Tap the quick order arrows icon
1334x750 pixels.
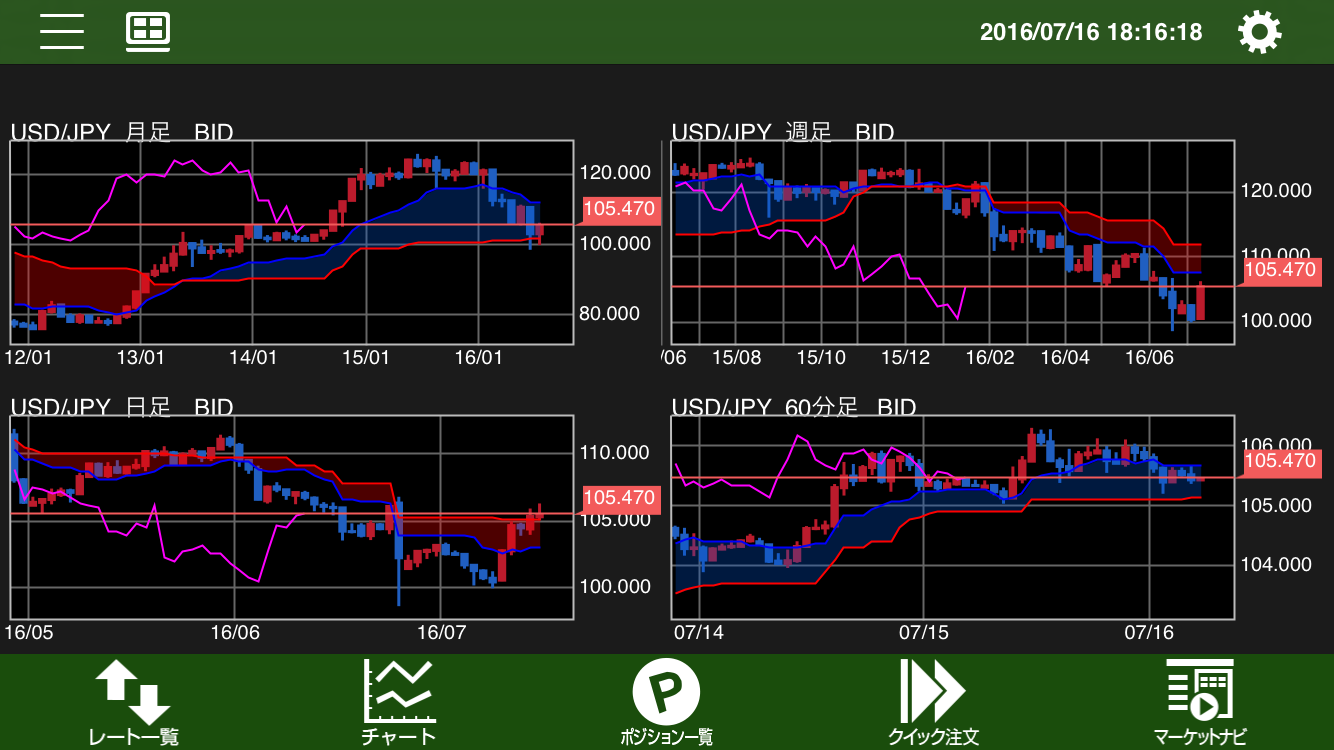(x=932, y=690)
